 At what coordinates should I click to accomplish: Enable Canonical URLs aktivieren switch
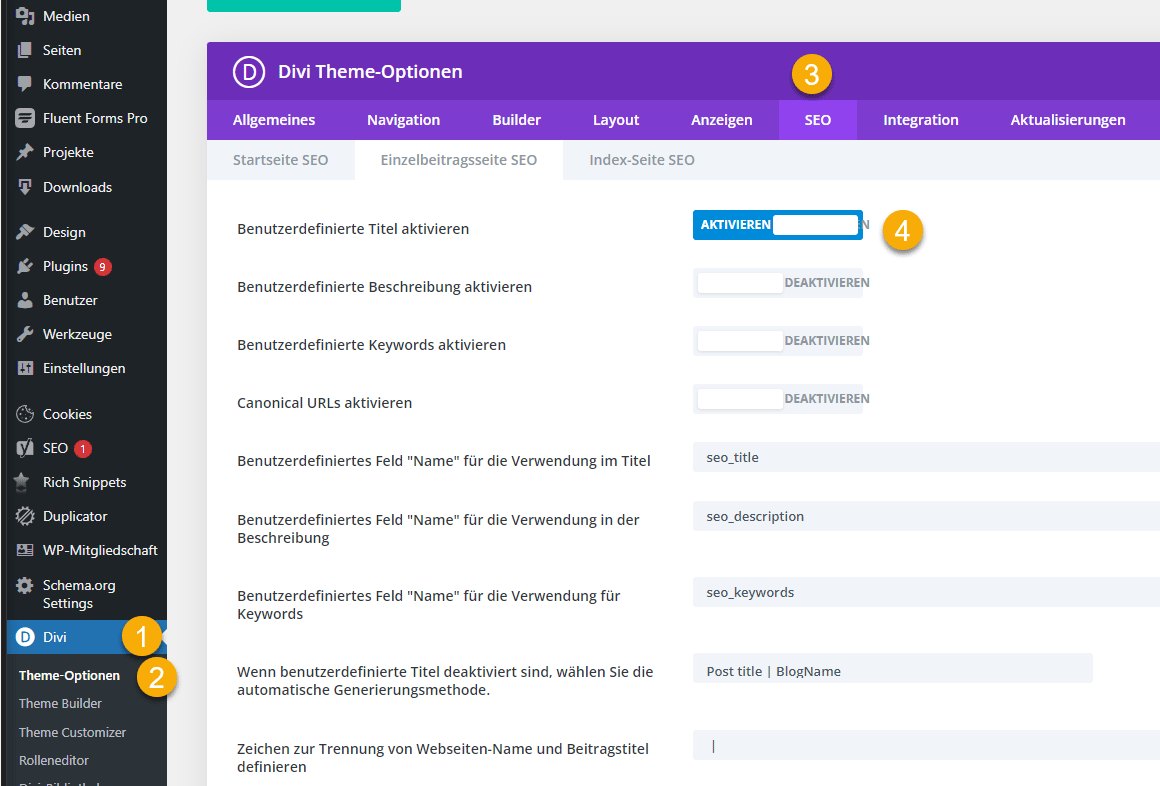point(778,399)
